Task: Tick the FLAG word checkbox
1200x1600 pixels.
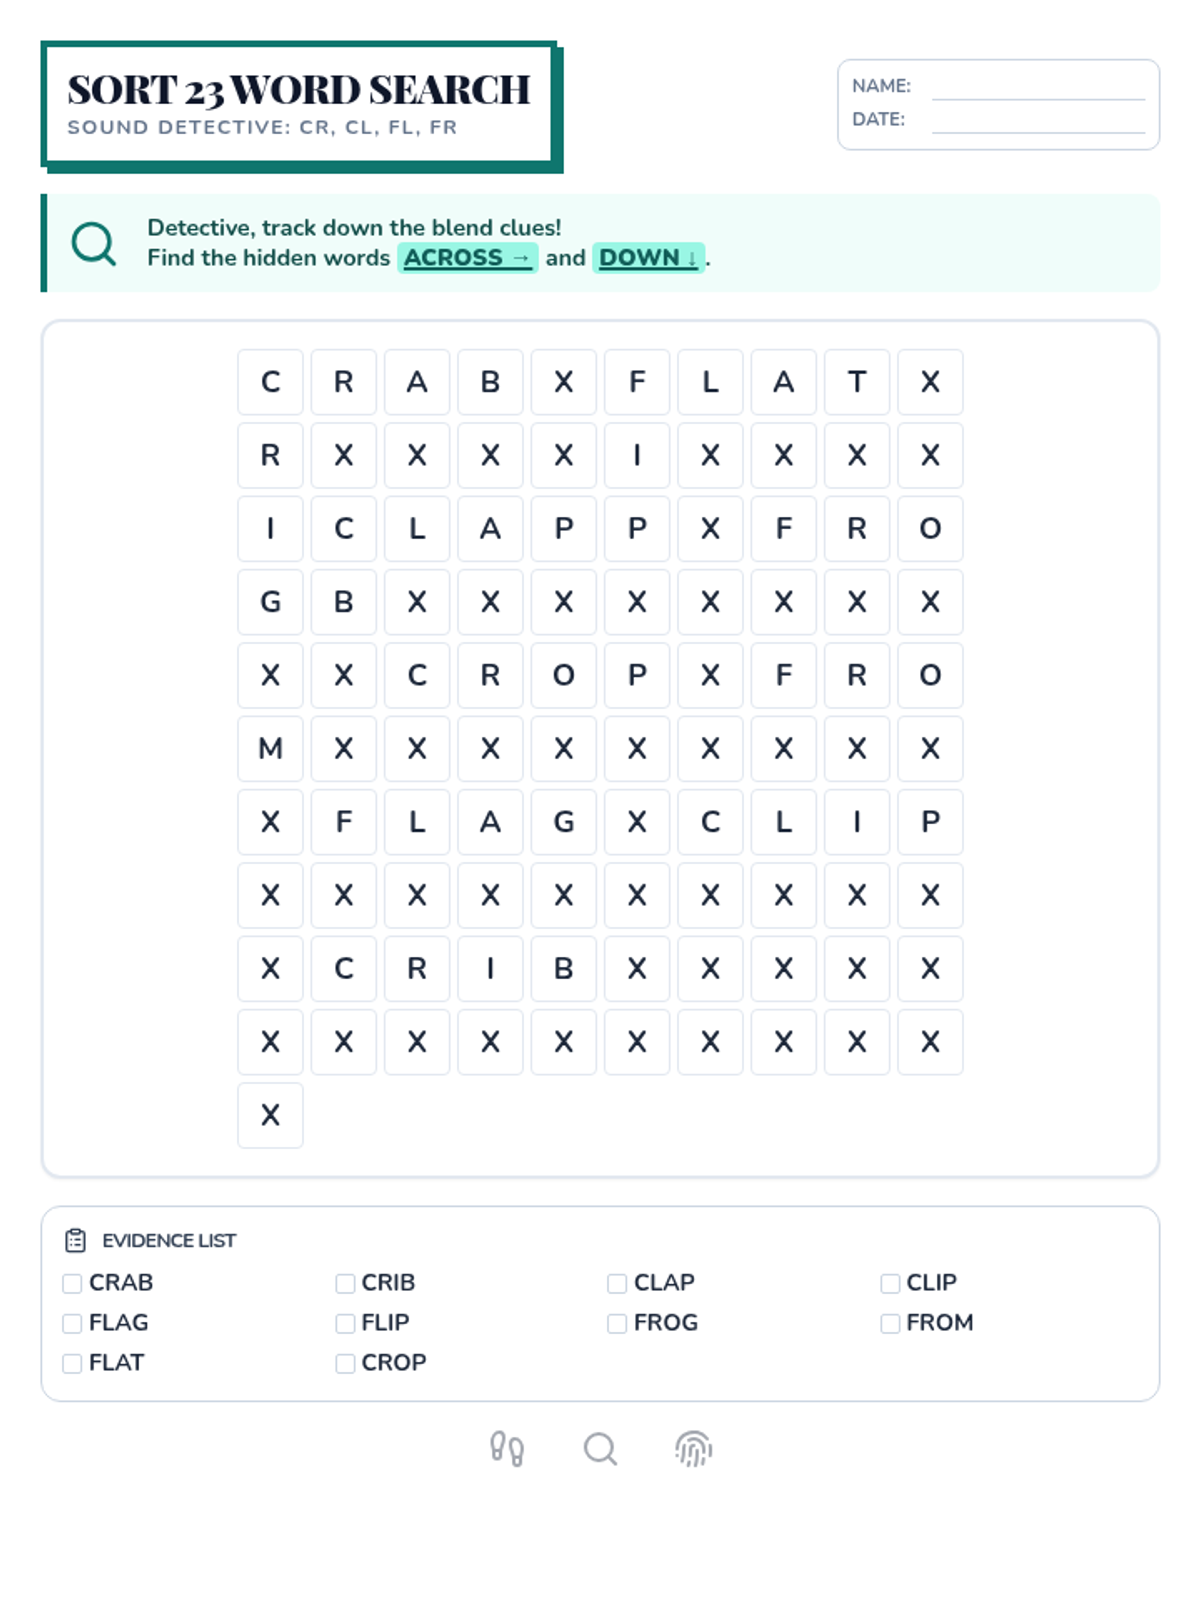Action: tap(73, 1323)
